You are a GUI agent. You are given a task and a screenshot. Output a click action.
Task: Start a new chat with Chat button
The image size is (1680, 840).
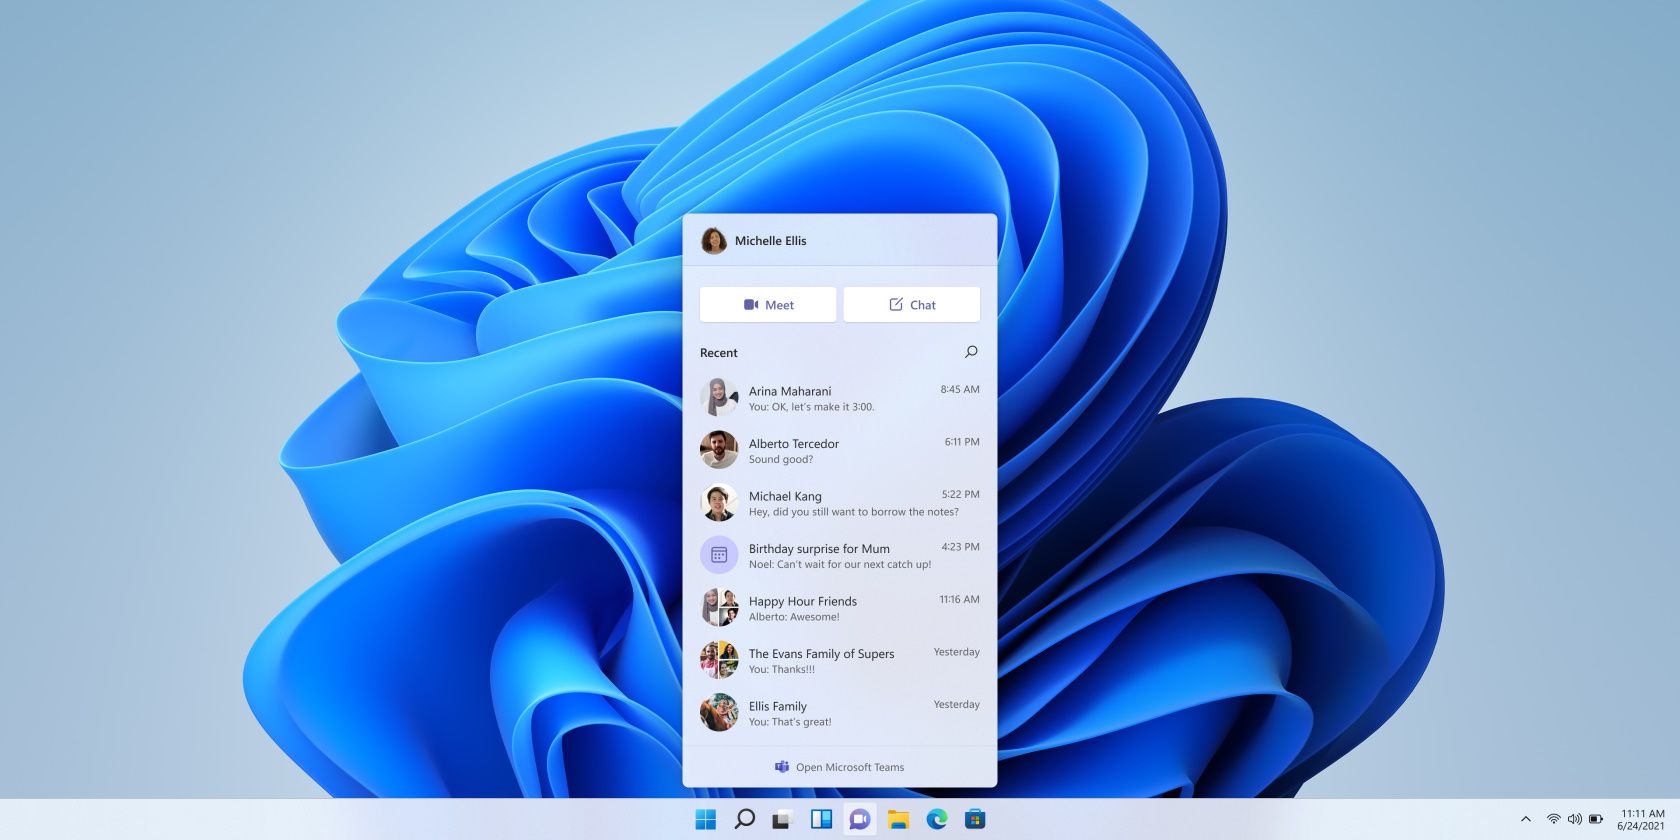point(911,305)
